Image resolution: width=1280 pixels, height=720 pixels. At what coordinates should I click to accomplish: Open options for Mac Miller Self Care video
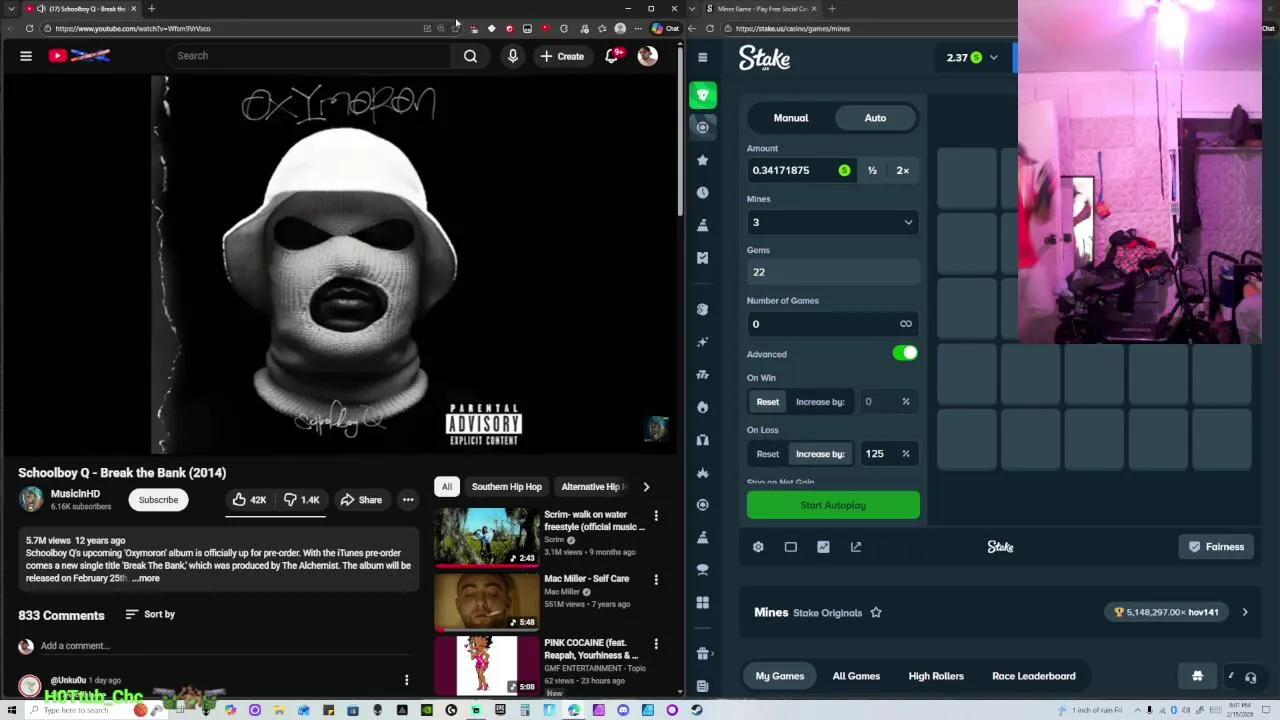(656, 580)
